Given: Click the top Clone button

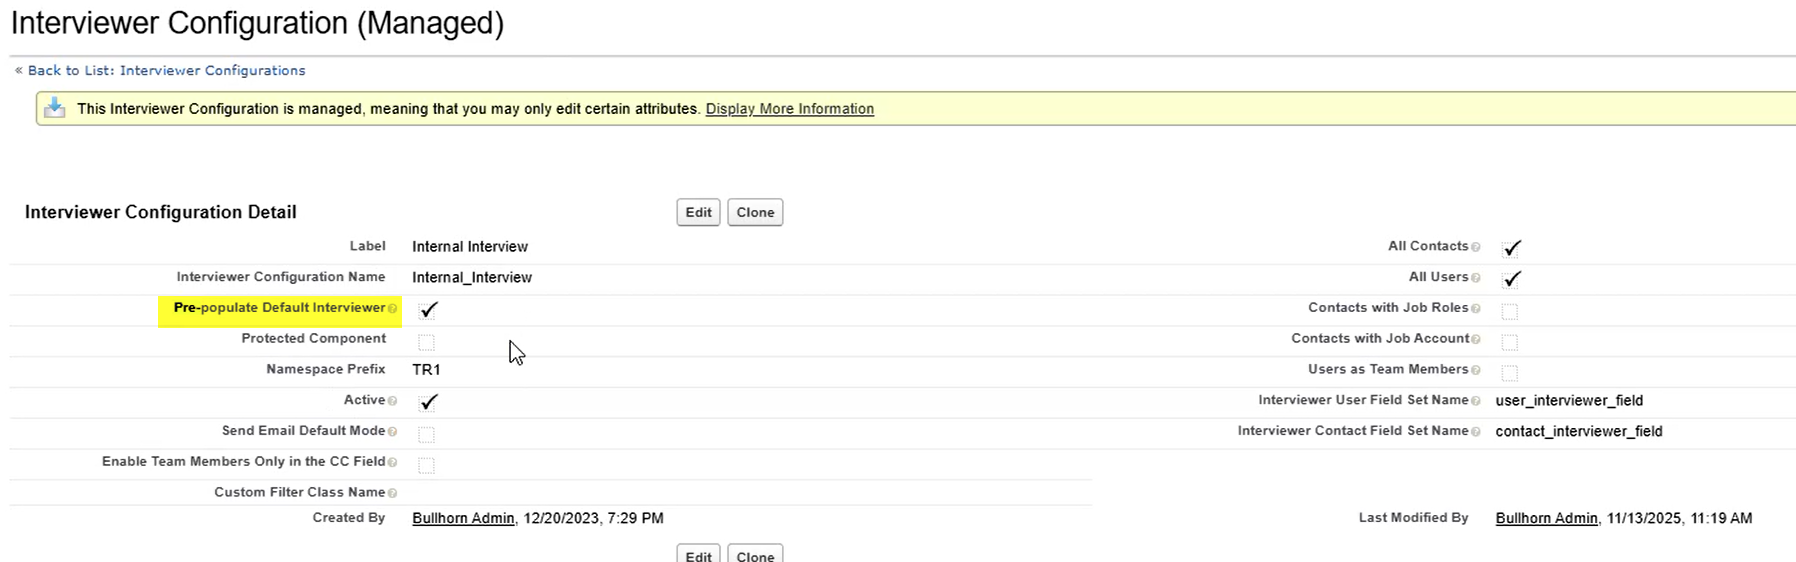Looking at the screenshot, I should 755,212.
